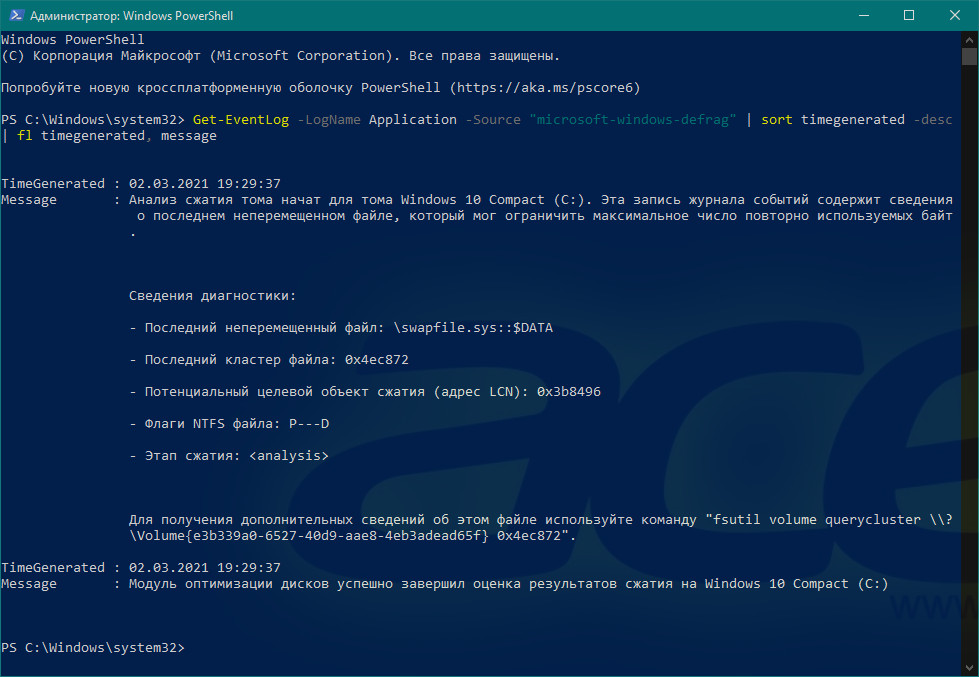Click the -LogName parameter in the command
The image size is (979, 677).
click(329, 120)
